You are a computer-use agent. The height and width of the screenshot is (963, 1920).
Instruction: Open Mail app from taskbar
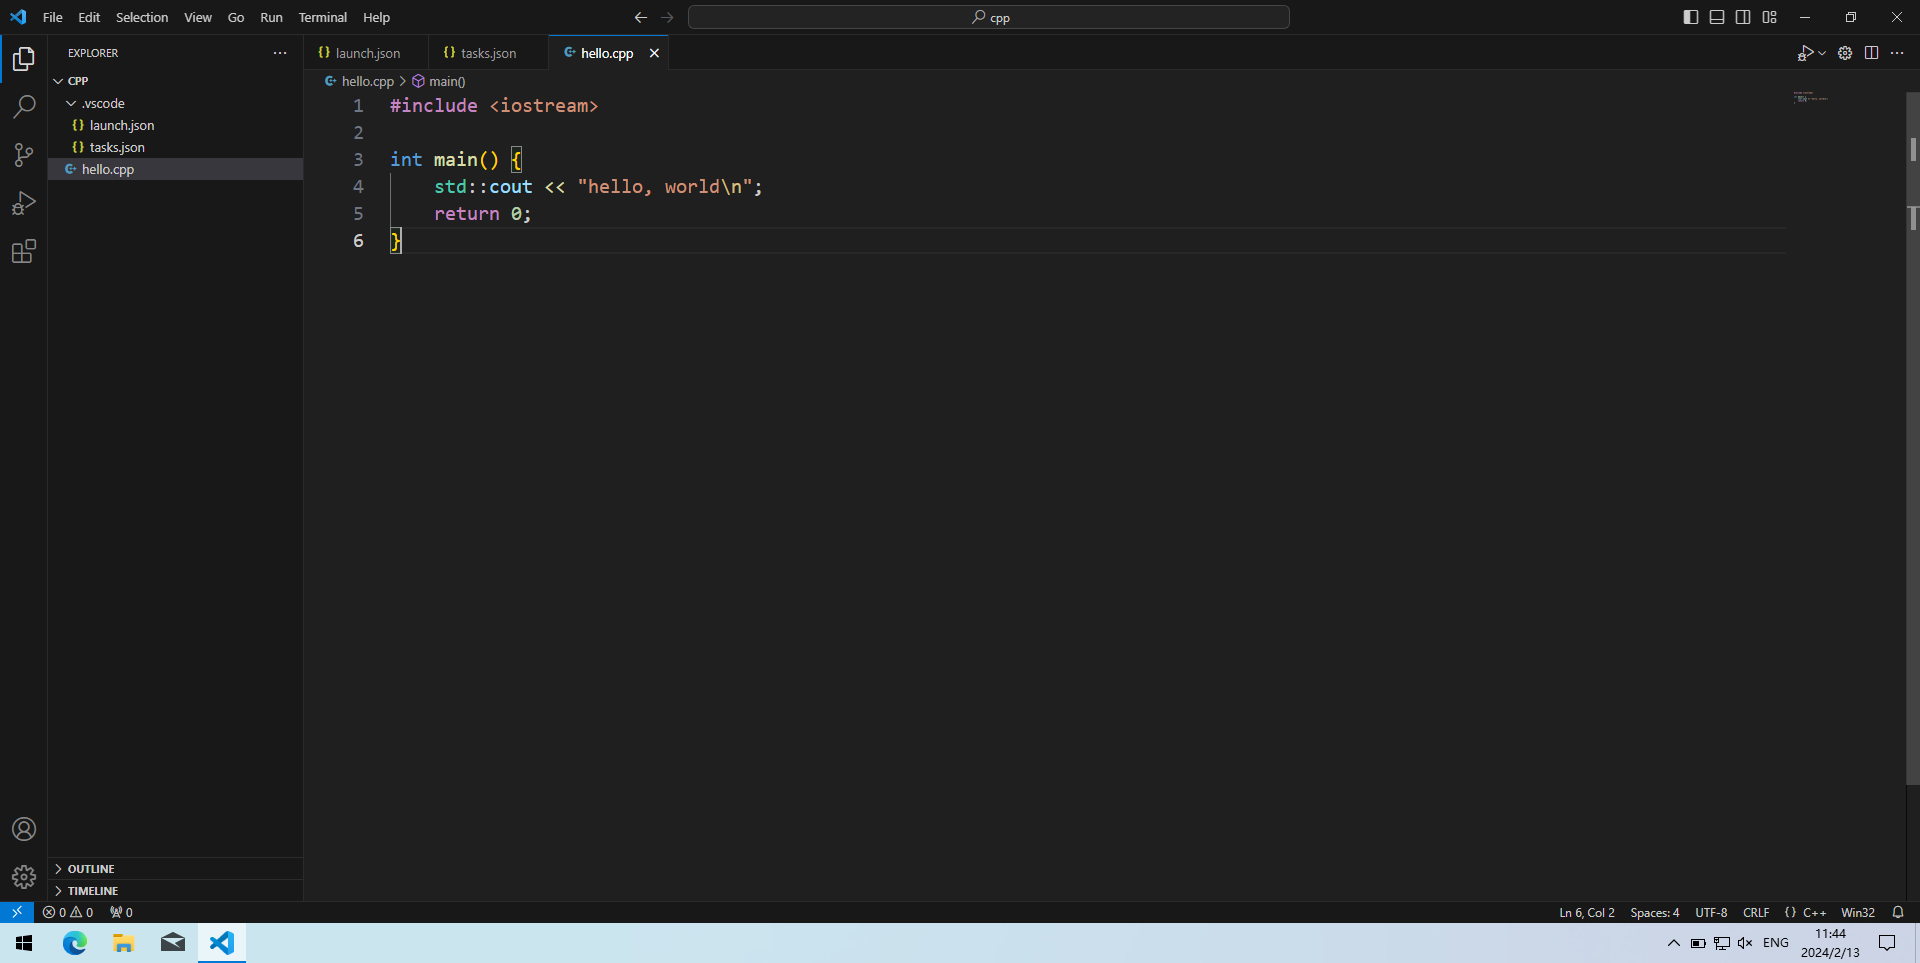[172, 943]
